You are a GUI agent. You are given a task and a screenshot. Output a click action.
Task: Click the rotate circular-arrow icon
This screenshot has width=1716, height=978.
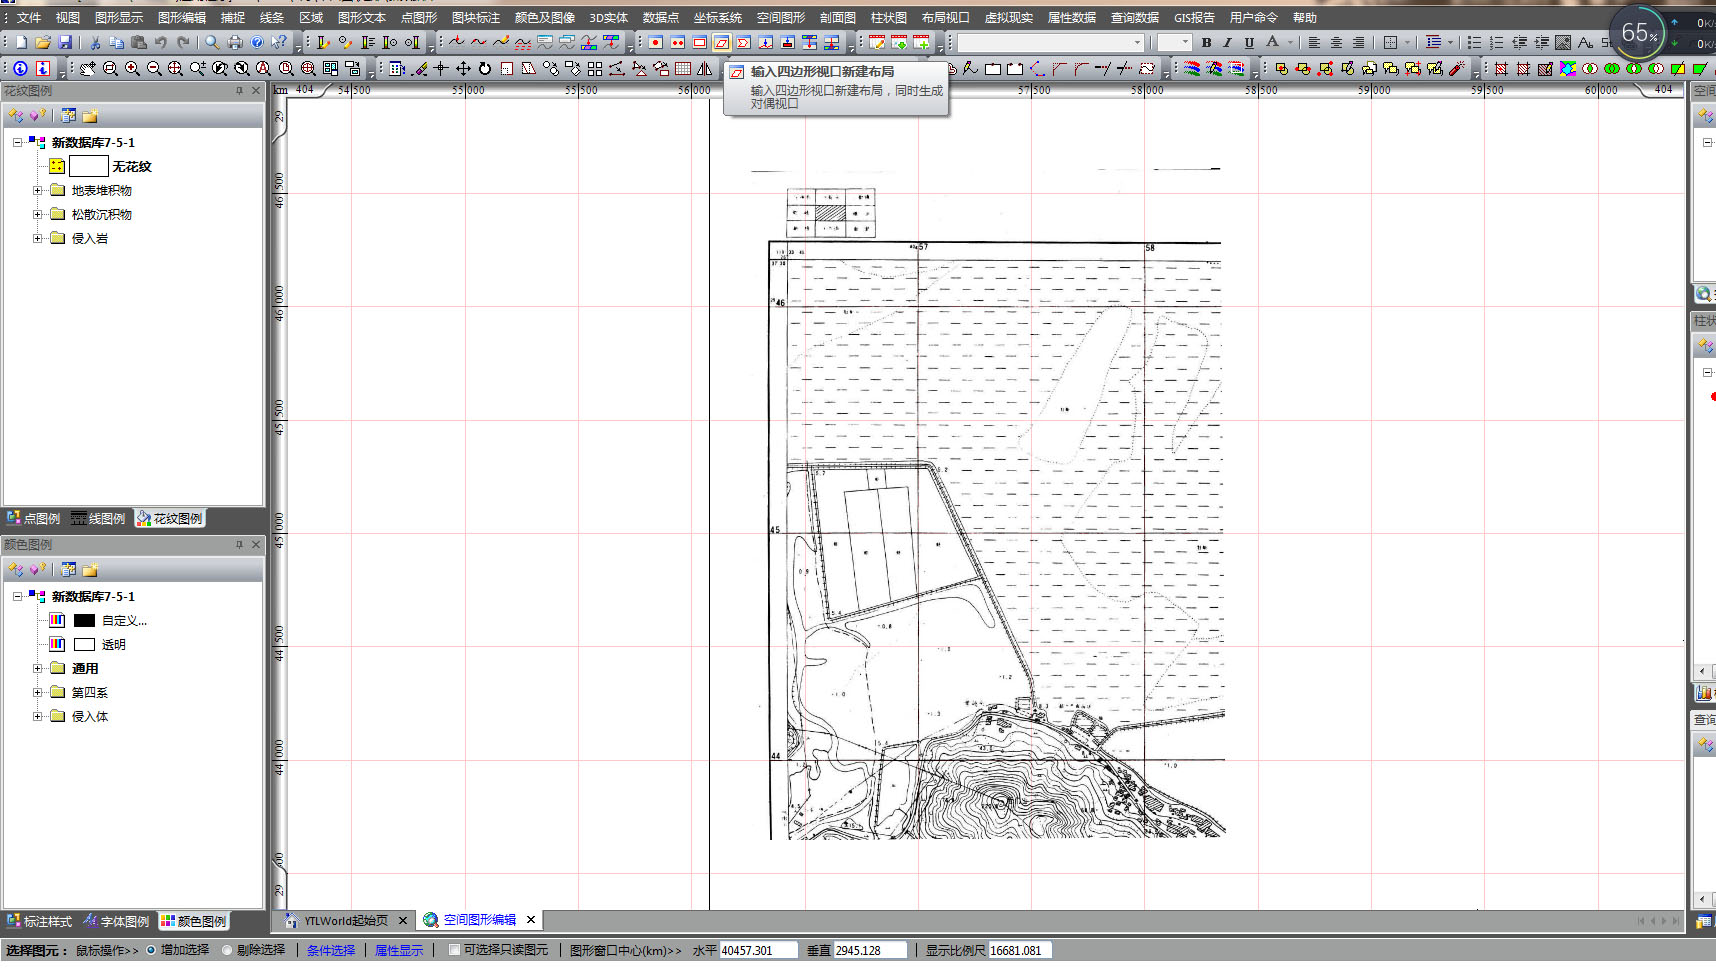click(485, 69)
